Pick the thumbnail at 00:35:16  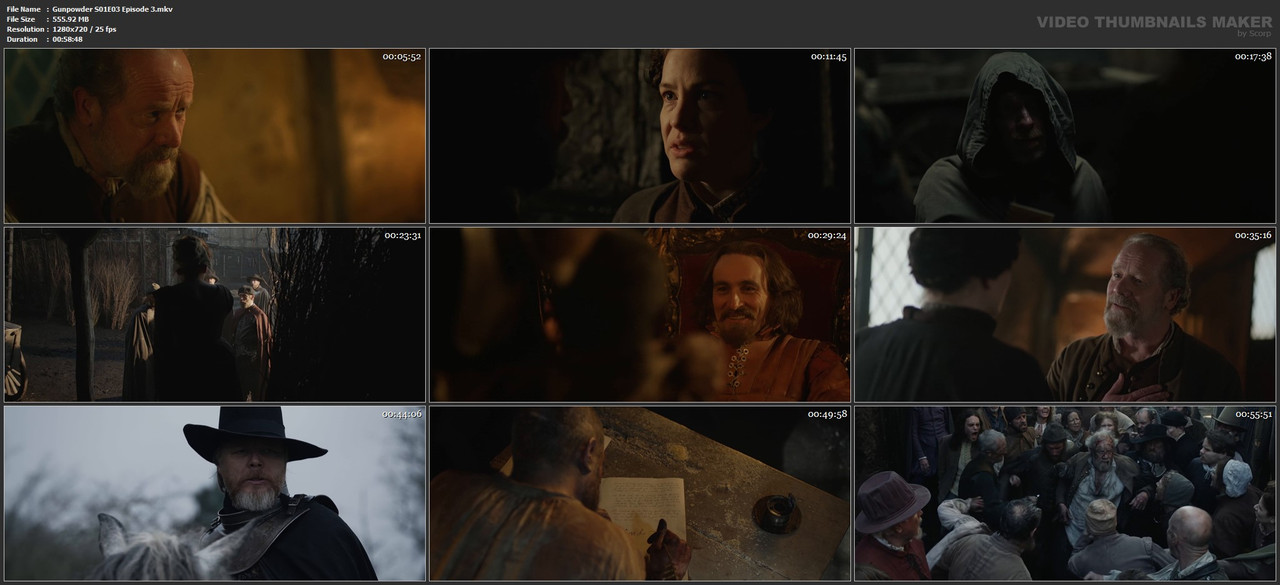pos(1065,314)
